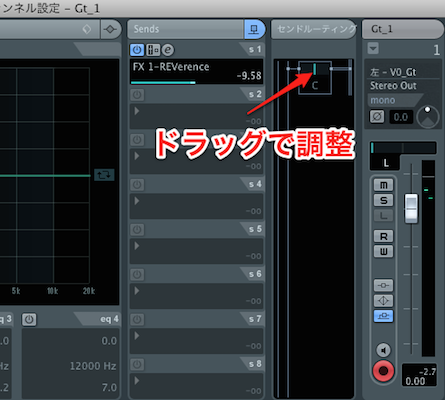Open send s8 destination selector arrow
Screen dimensions: 445x400
point(136,381)
